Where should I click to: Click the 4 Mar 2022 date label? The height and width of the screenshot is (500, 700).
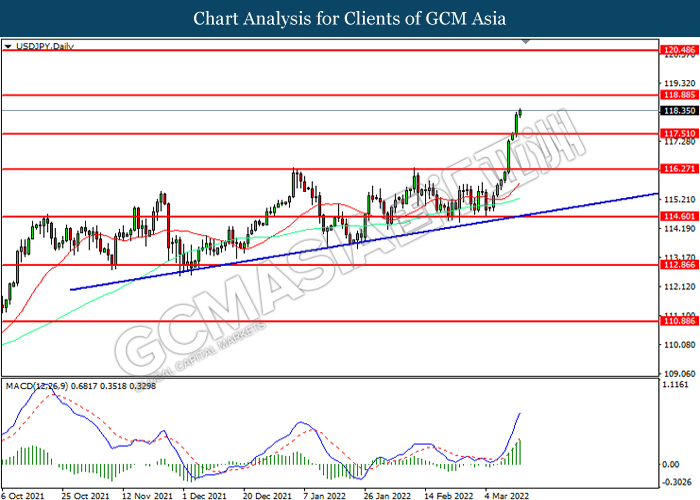tap(506, 496)
